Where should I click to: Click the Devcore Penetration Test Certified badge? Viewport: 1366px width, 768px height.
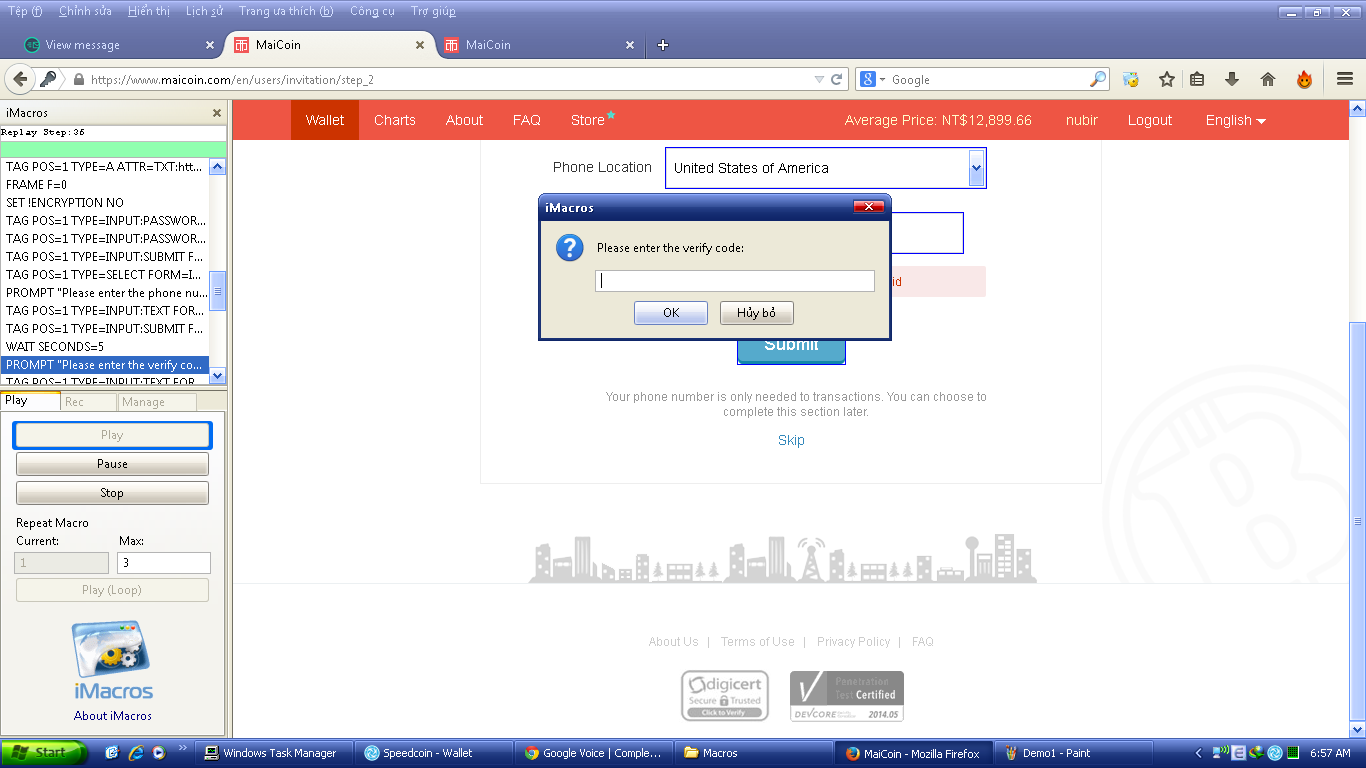(x=846, y=696)
